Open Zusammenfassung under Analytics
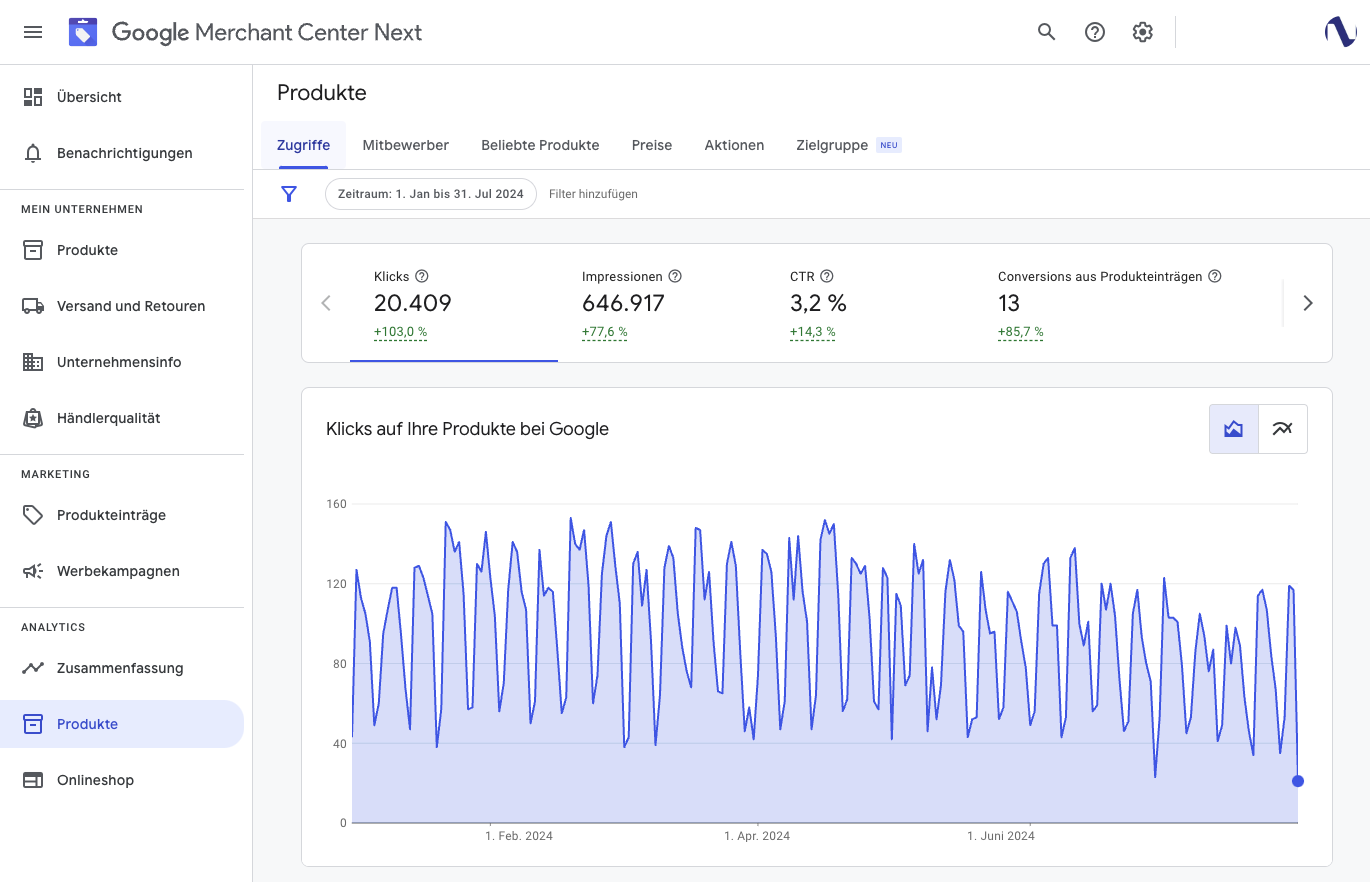The height and width of the screenshot is (882, 1370). (x=119, y=668)
